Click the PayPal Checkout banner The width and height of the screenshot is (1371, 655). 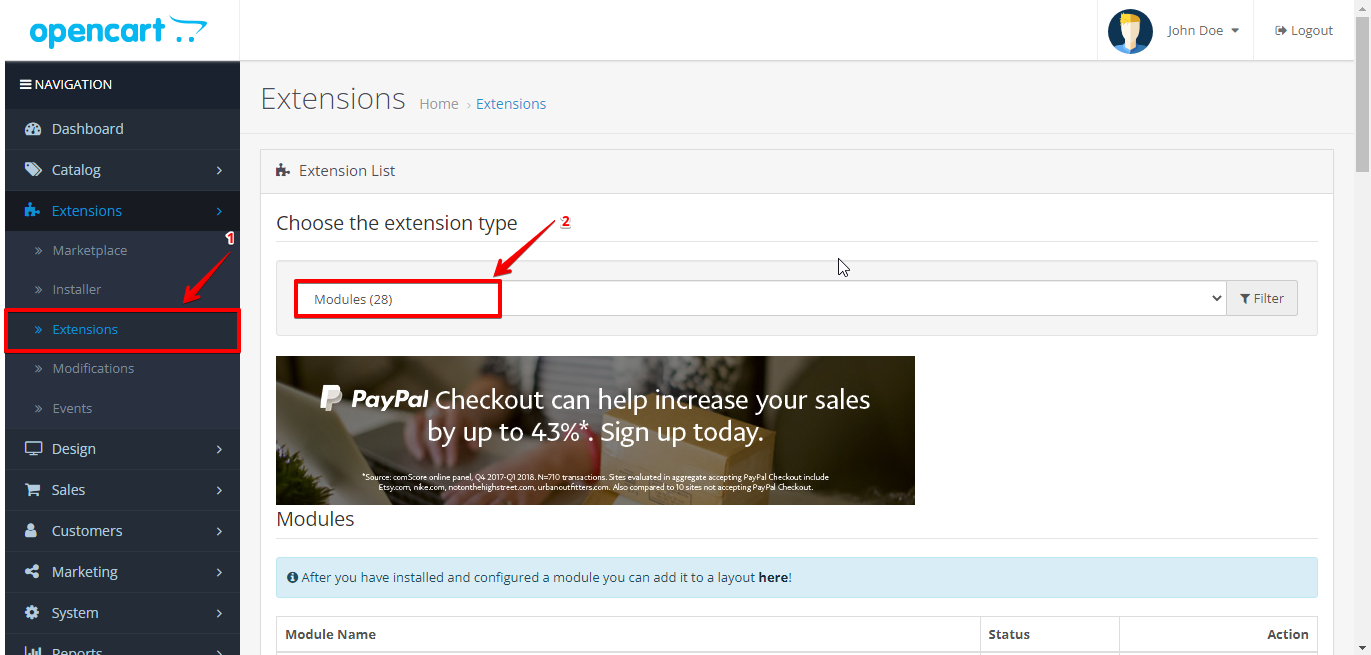595,430
